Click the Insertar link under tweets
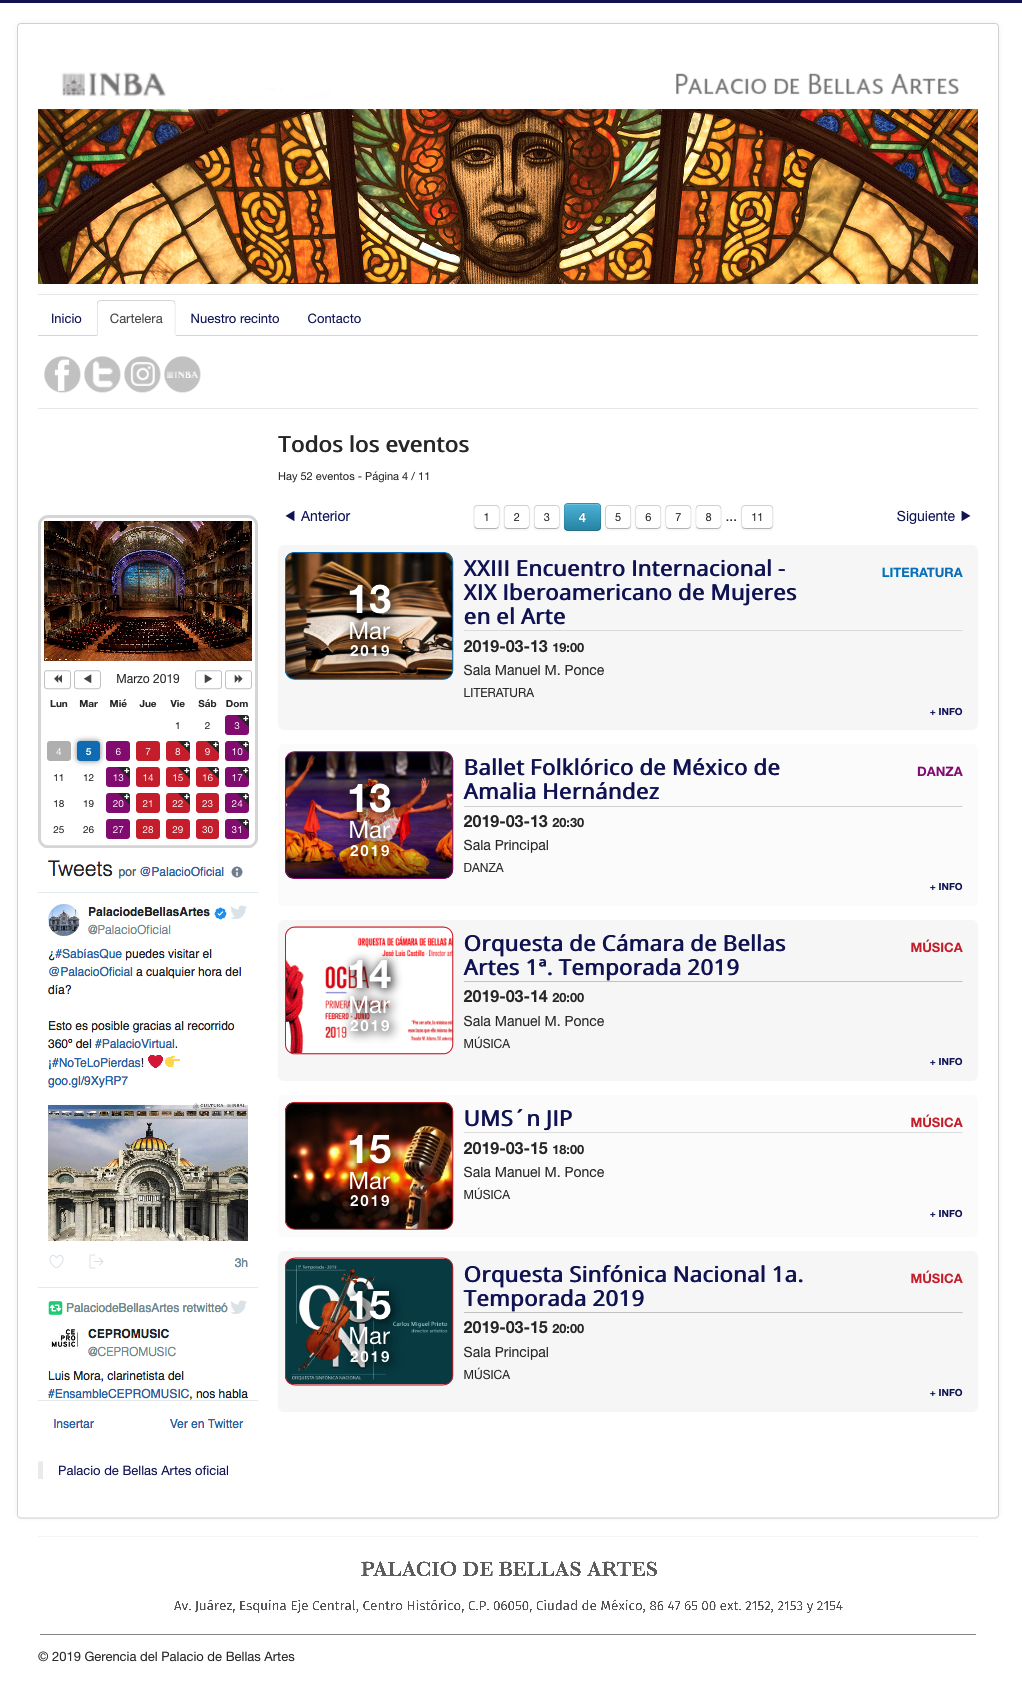 pos(74,1424)
